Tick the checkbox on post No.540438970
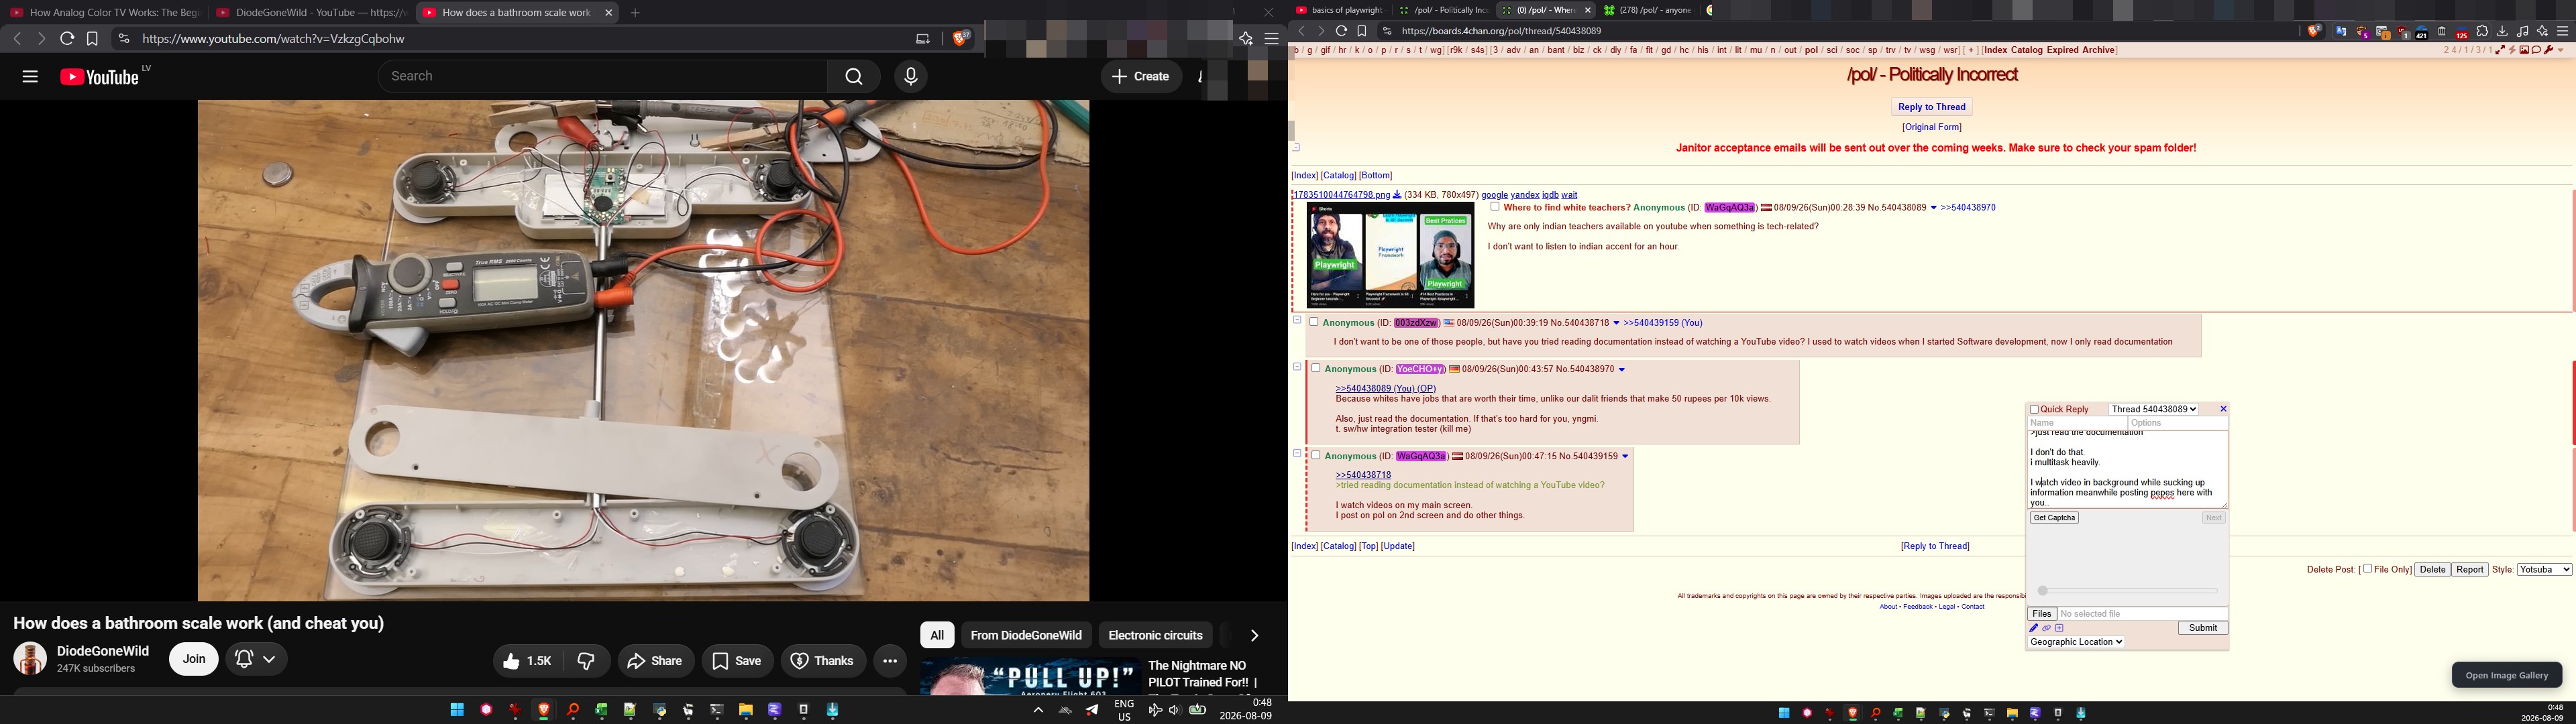 (x=1316, y=368)
